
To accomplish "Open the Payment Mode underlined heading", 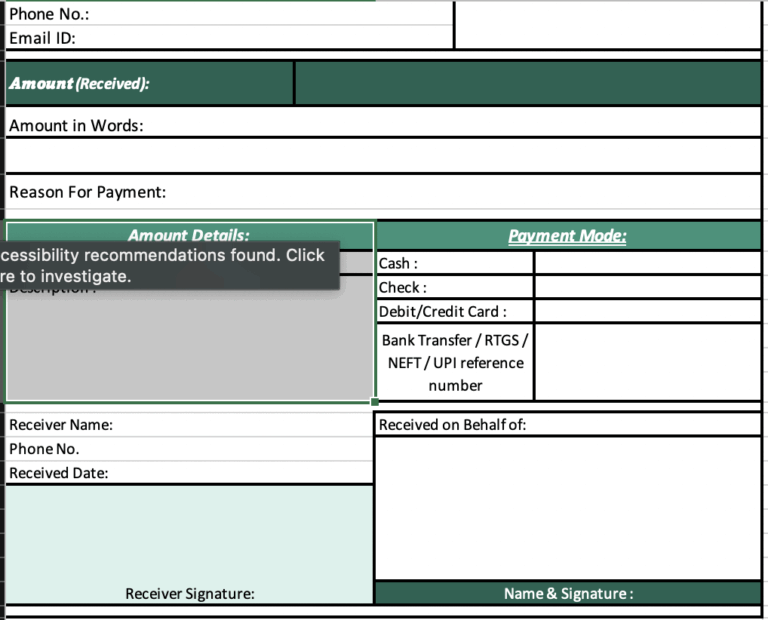I will 567,236.
